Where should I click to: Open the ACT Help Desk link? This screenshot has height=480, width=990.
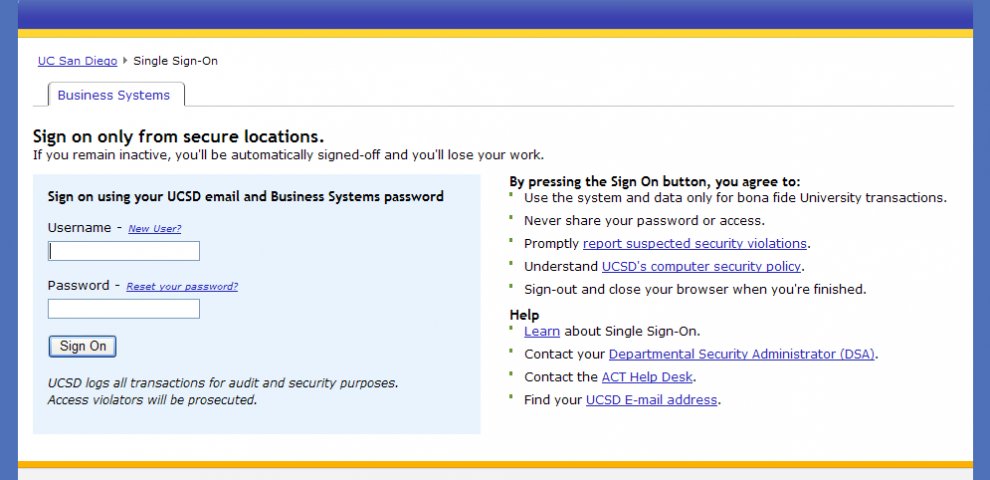tap(647, 377)
